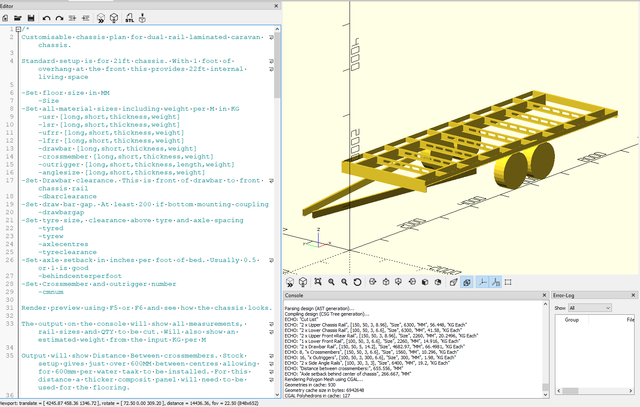Image resolution: width=640 pixels, height=407 pixels.
Task: Open a file using the folder icon
Action: coord(18,18)
